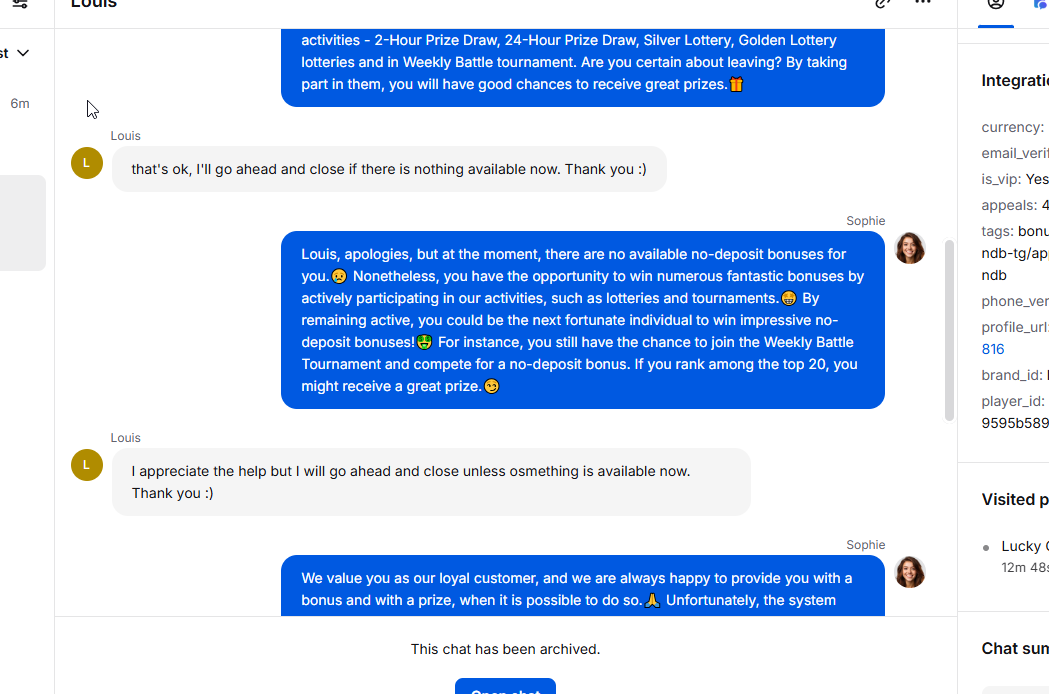Open the blue 816 profile URL link
The width and height of the screenshot is (1049, 694).
pos(992,349)
